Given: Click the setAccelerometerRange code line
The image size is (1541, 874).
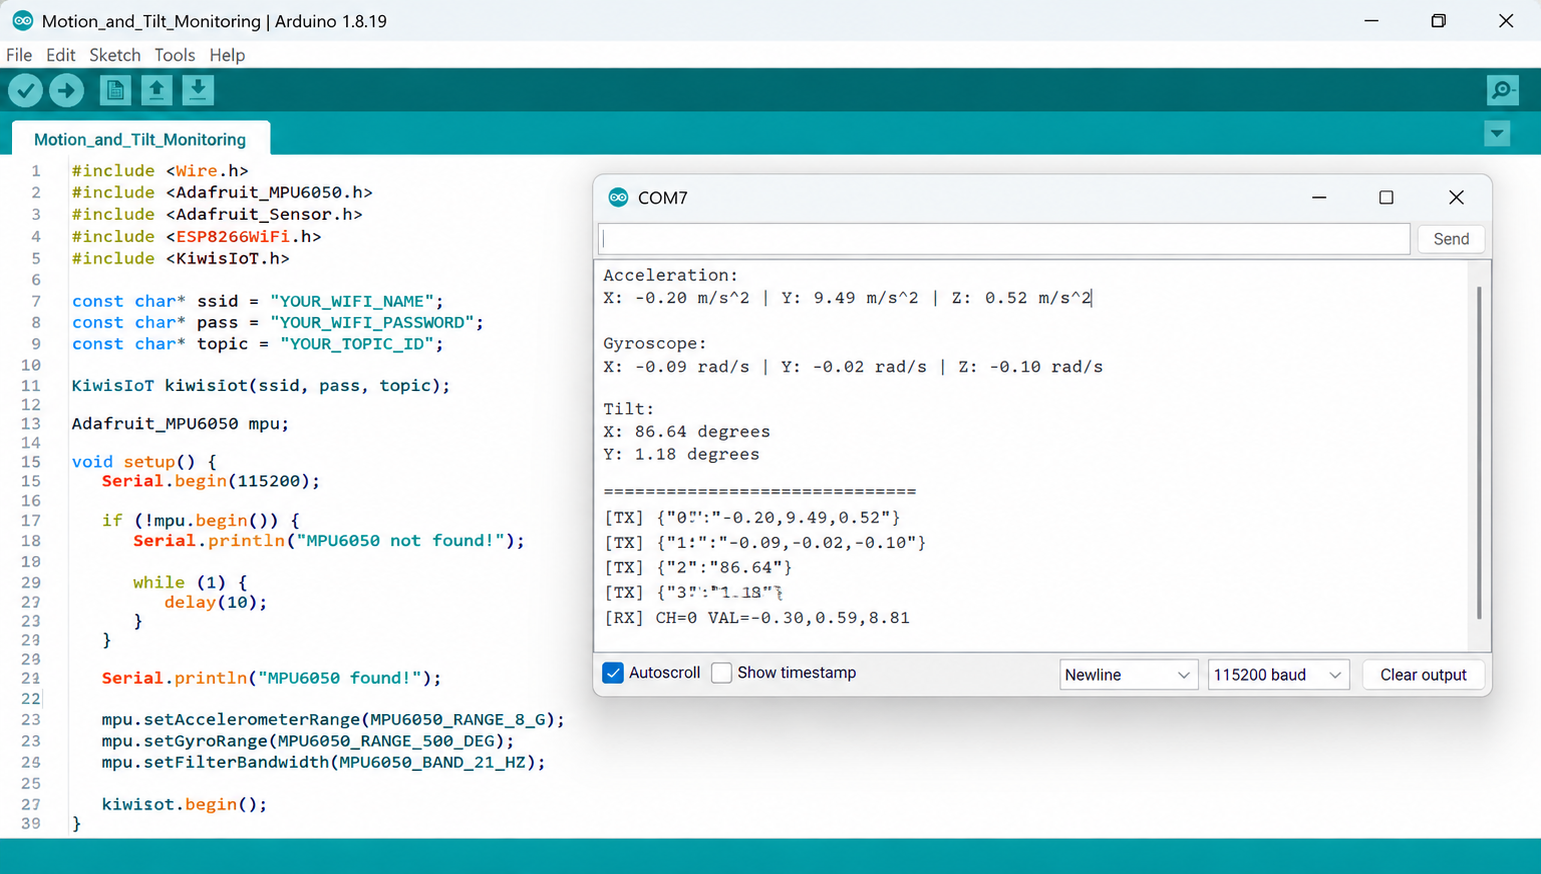Looking at the screenshot, I should (x=333, y=720).
